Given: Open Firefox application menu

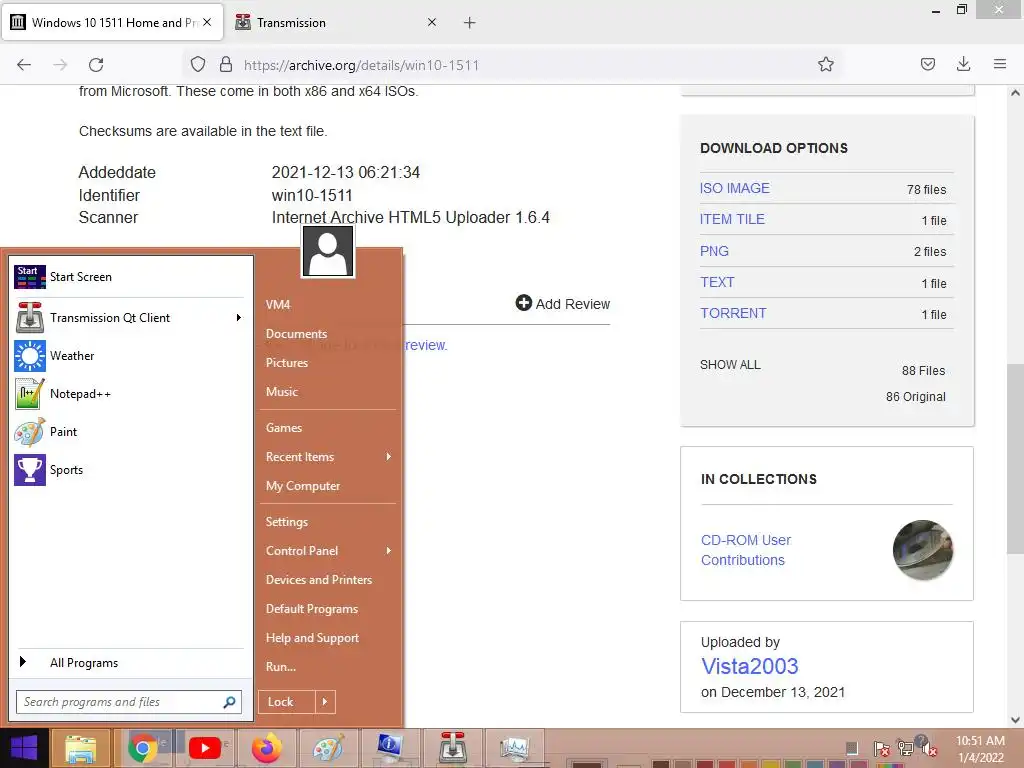Looking at the screenshot, I should coord(1000,64).
